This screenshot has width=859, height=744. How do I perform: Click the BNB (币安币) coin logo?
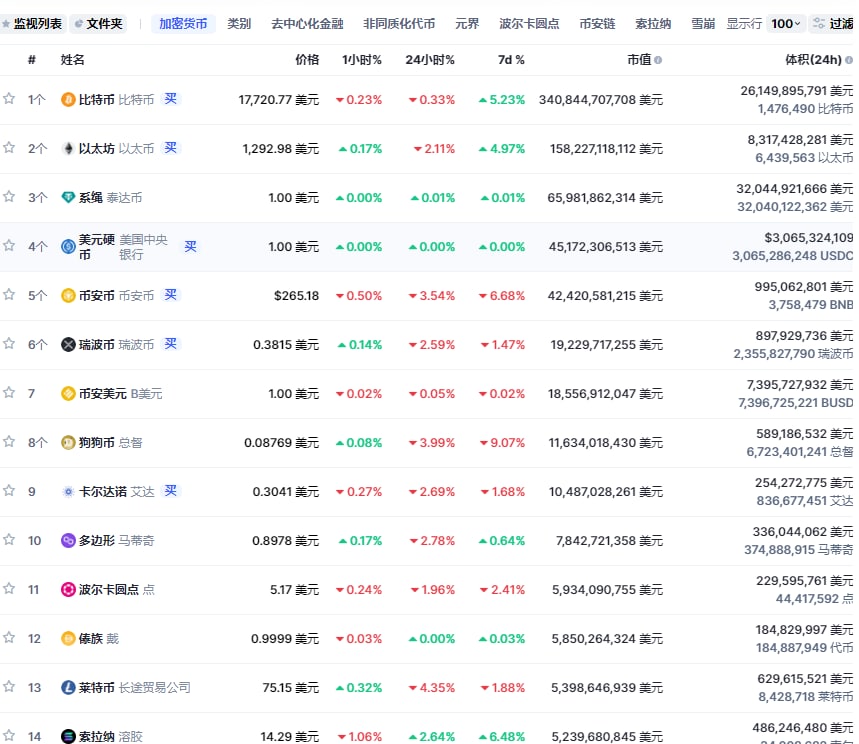tap(68, 295)
